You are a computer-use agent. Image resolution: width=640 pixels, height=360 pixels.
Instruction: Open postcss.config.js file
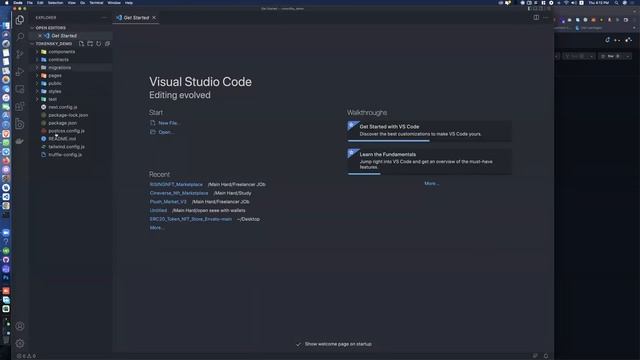[x=67, y=131]
